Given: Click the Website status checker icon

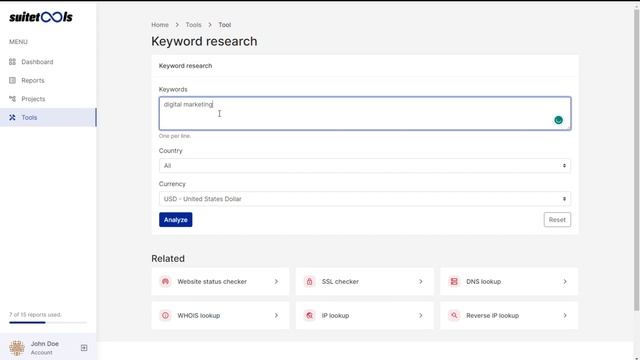Looking at the screenshot, I should coord(165,282).
